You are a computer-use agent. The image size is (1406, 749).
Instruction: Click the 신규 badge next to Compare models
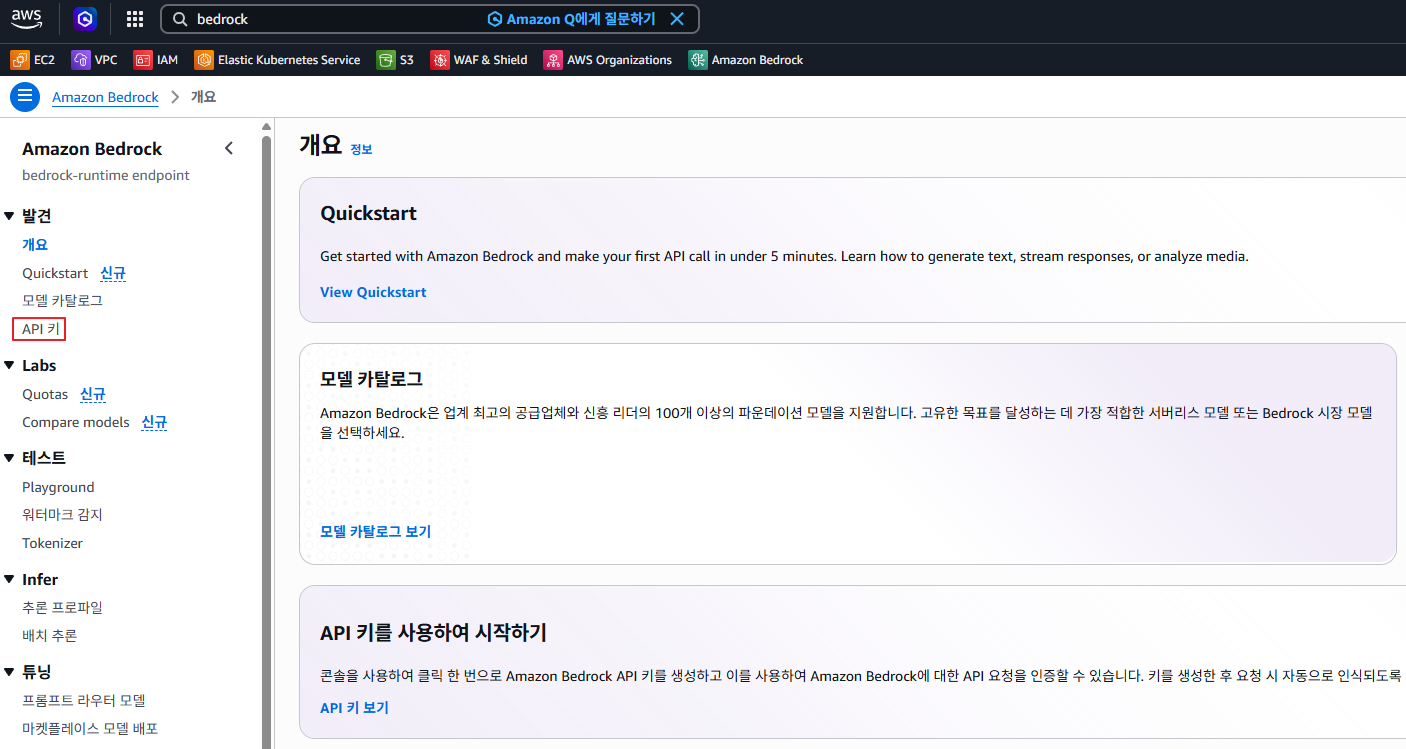pyautogui.click(x=154, y=422)
